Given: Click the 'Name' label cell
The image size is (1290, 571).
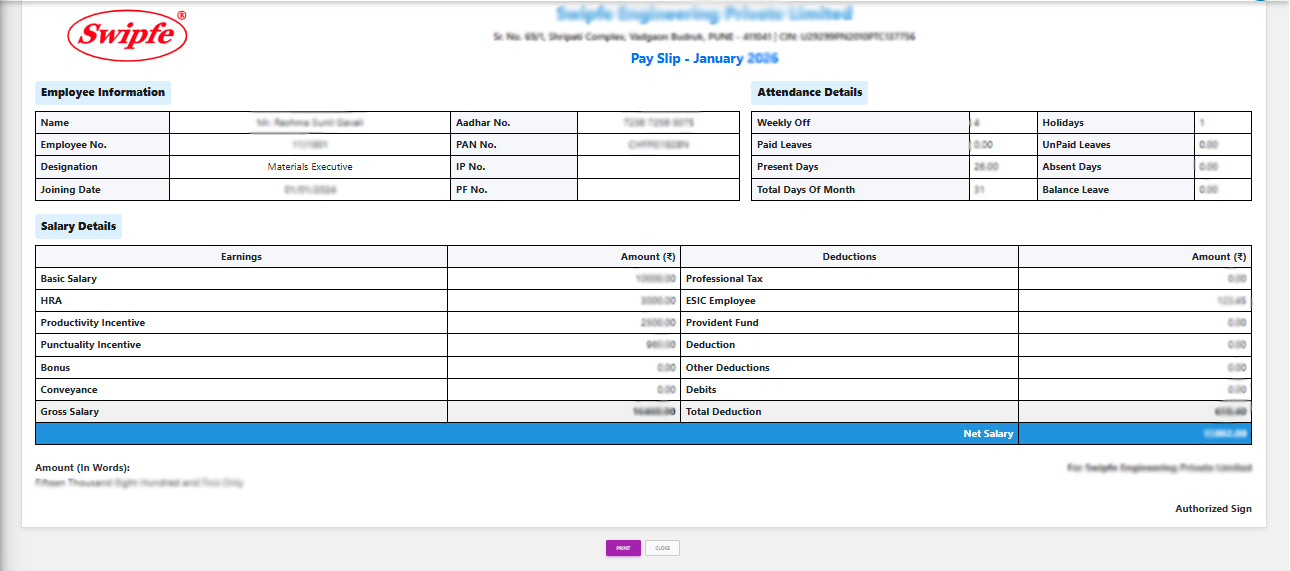Looking at the screenshot, I should (x=103, y=122).
